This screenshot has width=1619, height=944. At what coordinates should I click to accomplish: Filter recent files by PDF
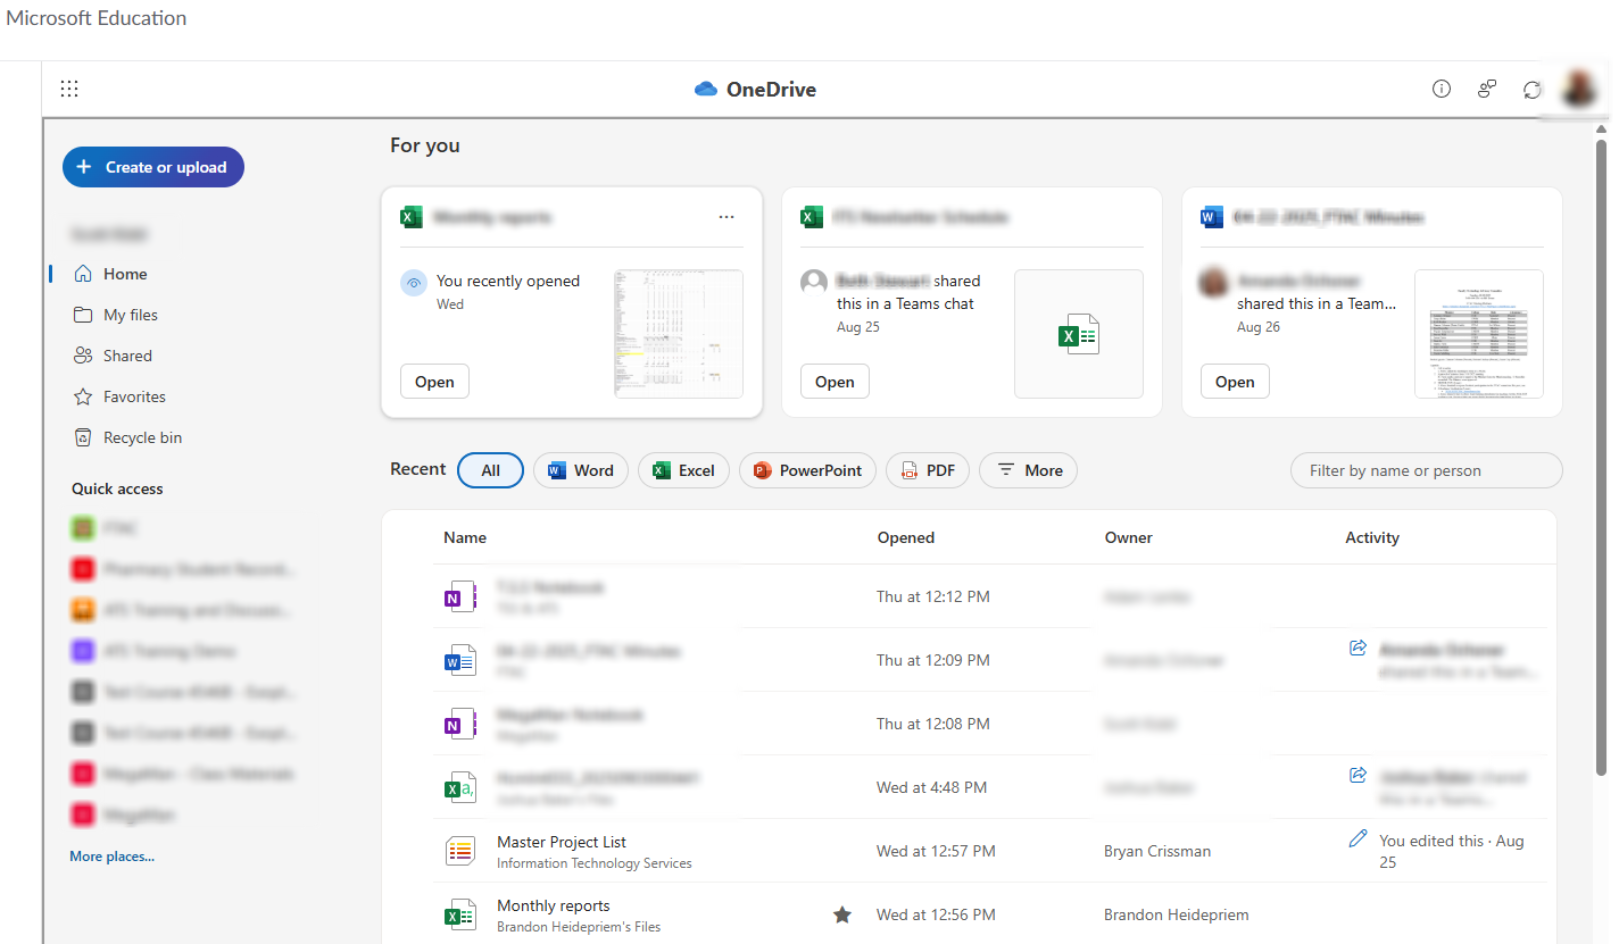(927, 471)
